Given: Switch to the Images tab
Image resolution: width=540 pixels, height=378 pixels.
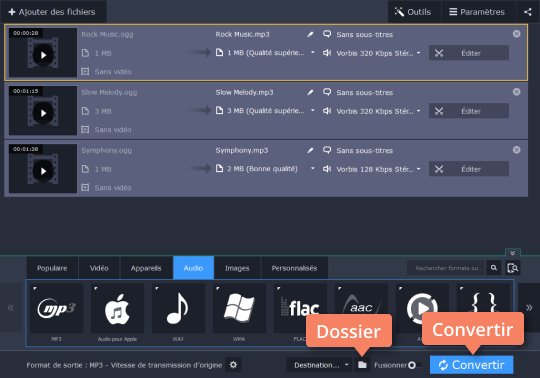Looking at the screenshot, I should pyautogui.click(x=237, y=268).
